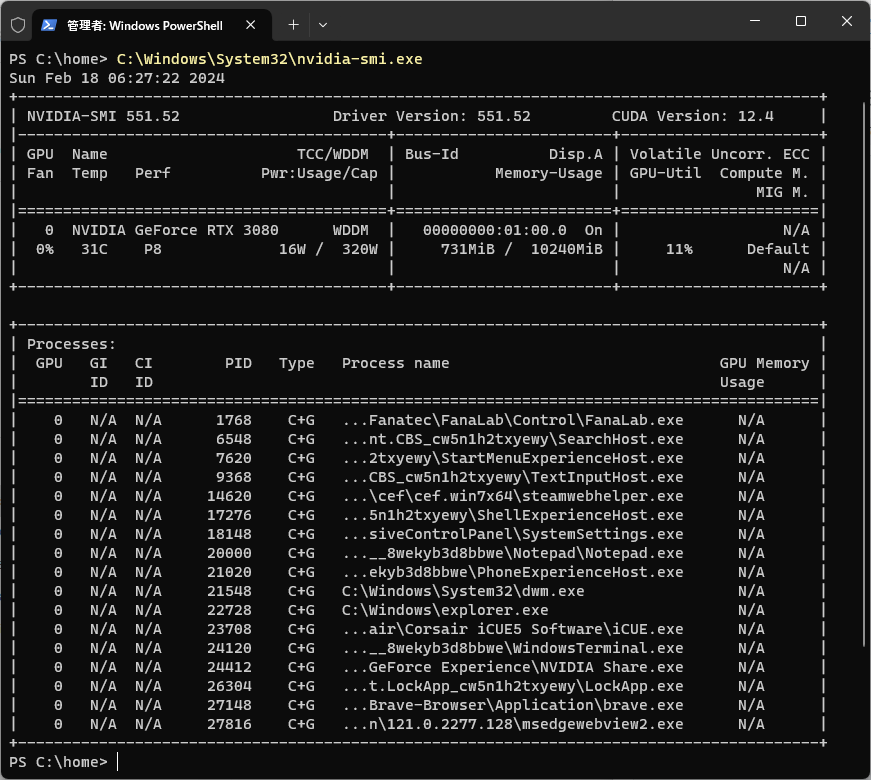Viewport: 871px width, 780px height.
Task: Click the LockApp.exe process row
Action: (x=417, y=686)
